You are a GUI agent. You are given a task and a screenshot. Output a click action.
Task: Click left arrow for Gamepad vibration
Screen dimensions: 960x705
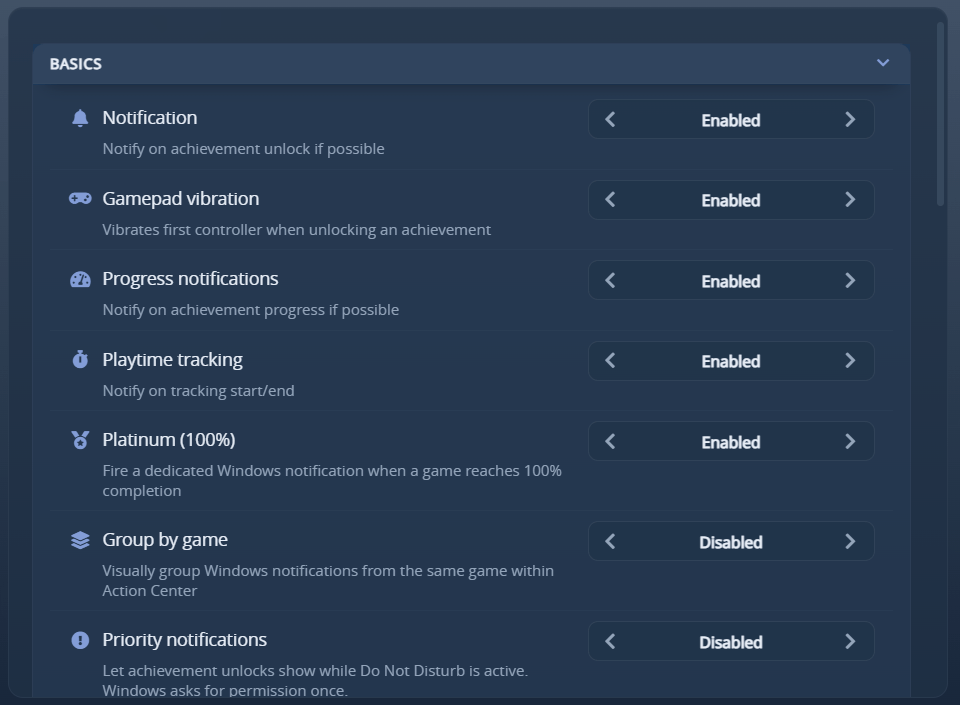[610, 200]
